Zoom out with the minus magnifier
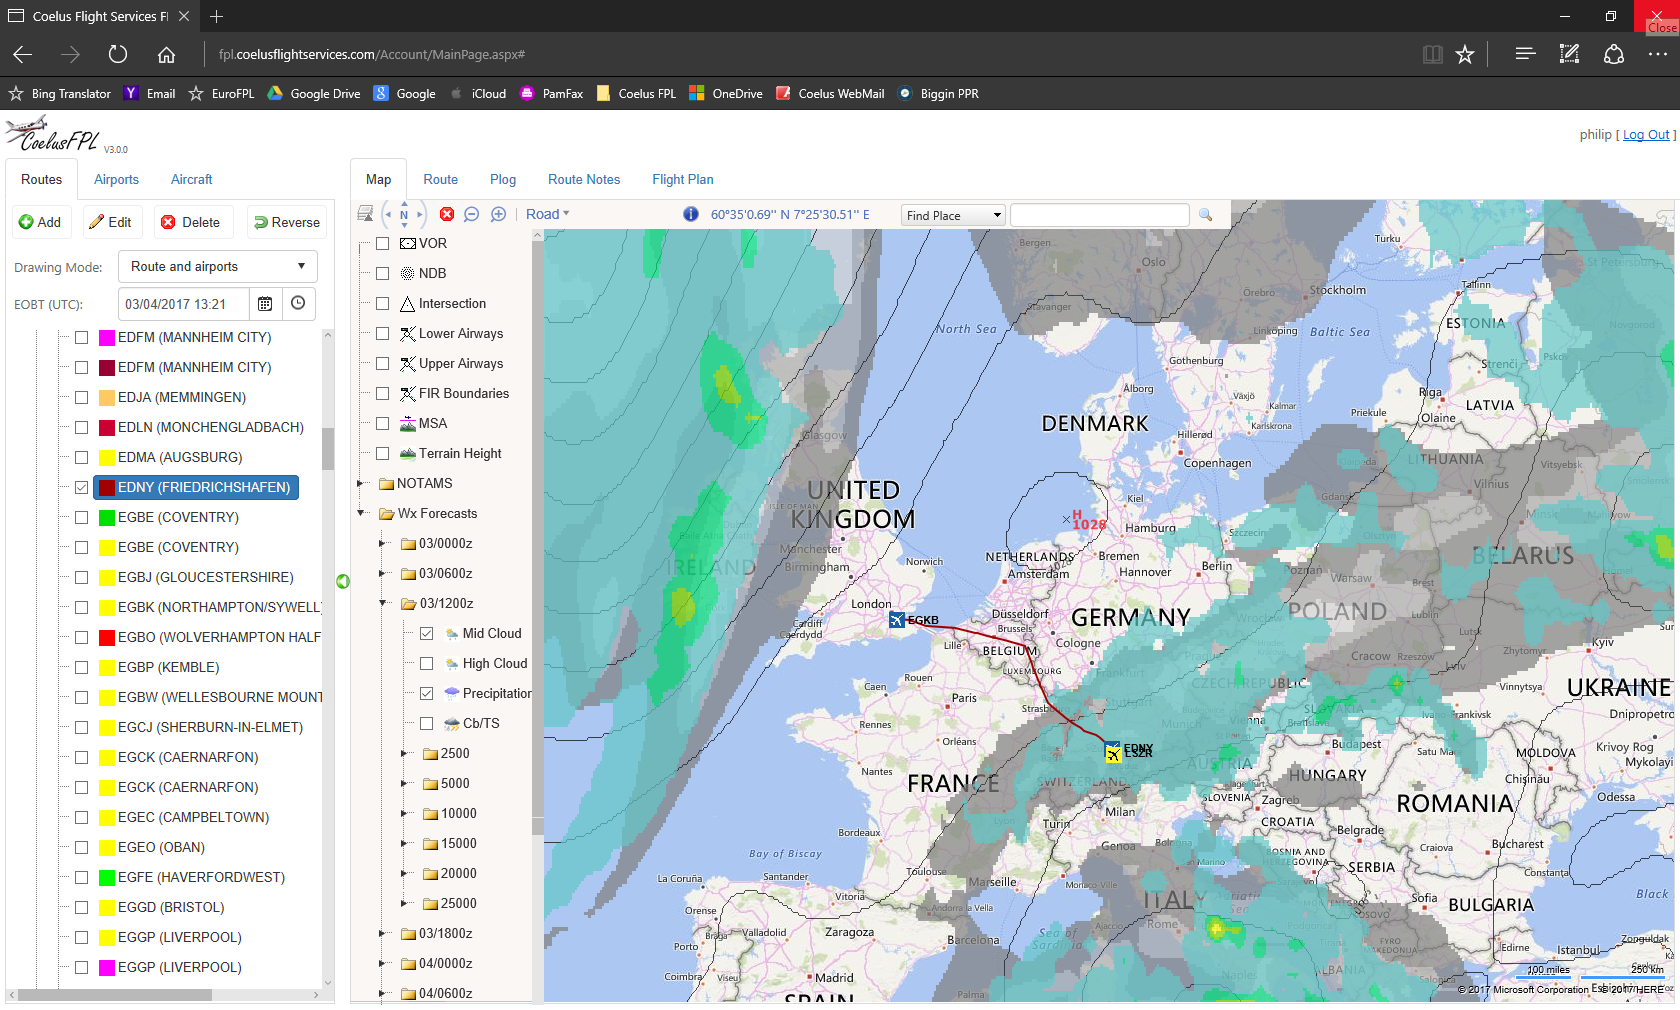 [x=472, y=214]
